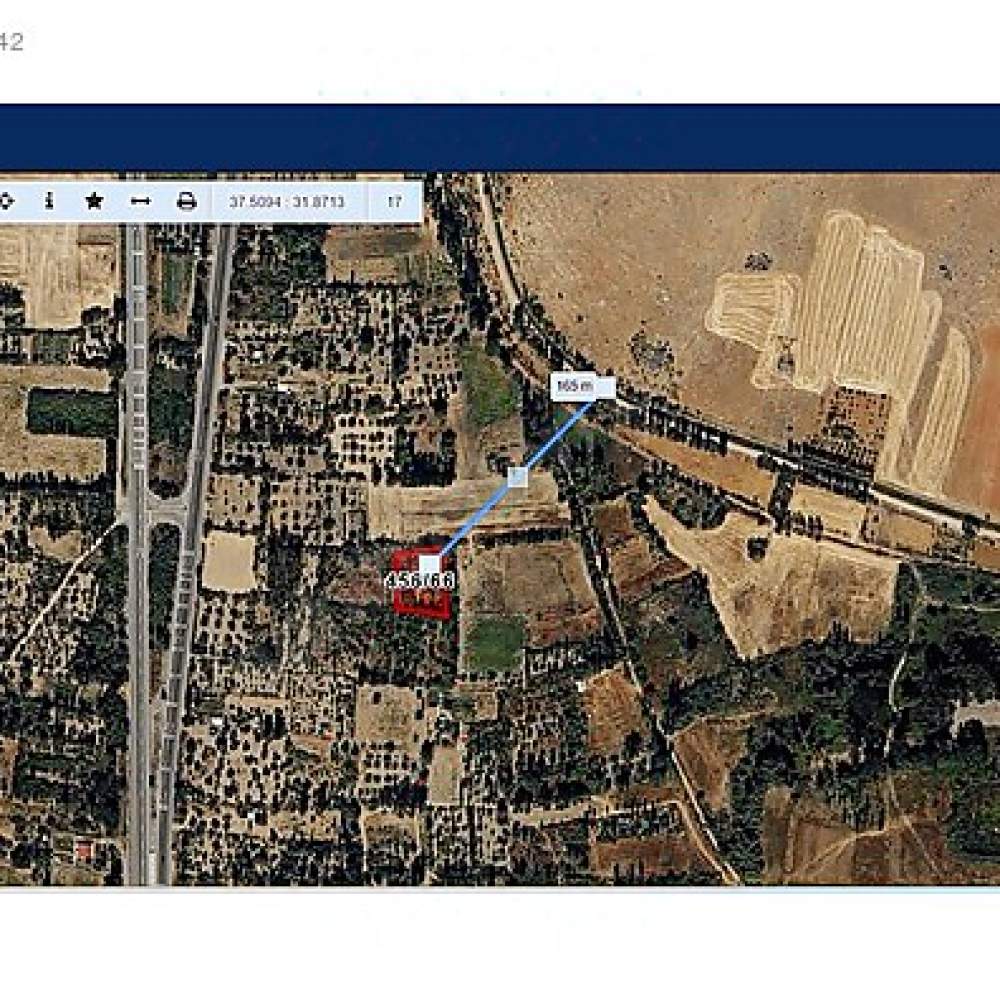Select the measurement endpoint near the distance label
The image size is (1000, 1000).
[x=605, y=388]
